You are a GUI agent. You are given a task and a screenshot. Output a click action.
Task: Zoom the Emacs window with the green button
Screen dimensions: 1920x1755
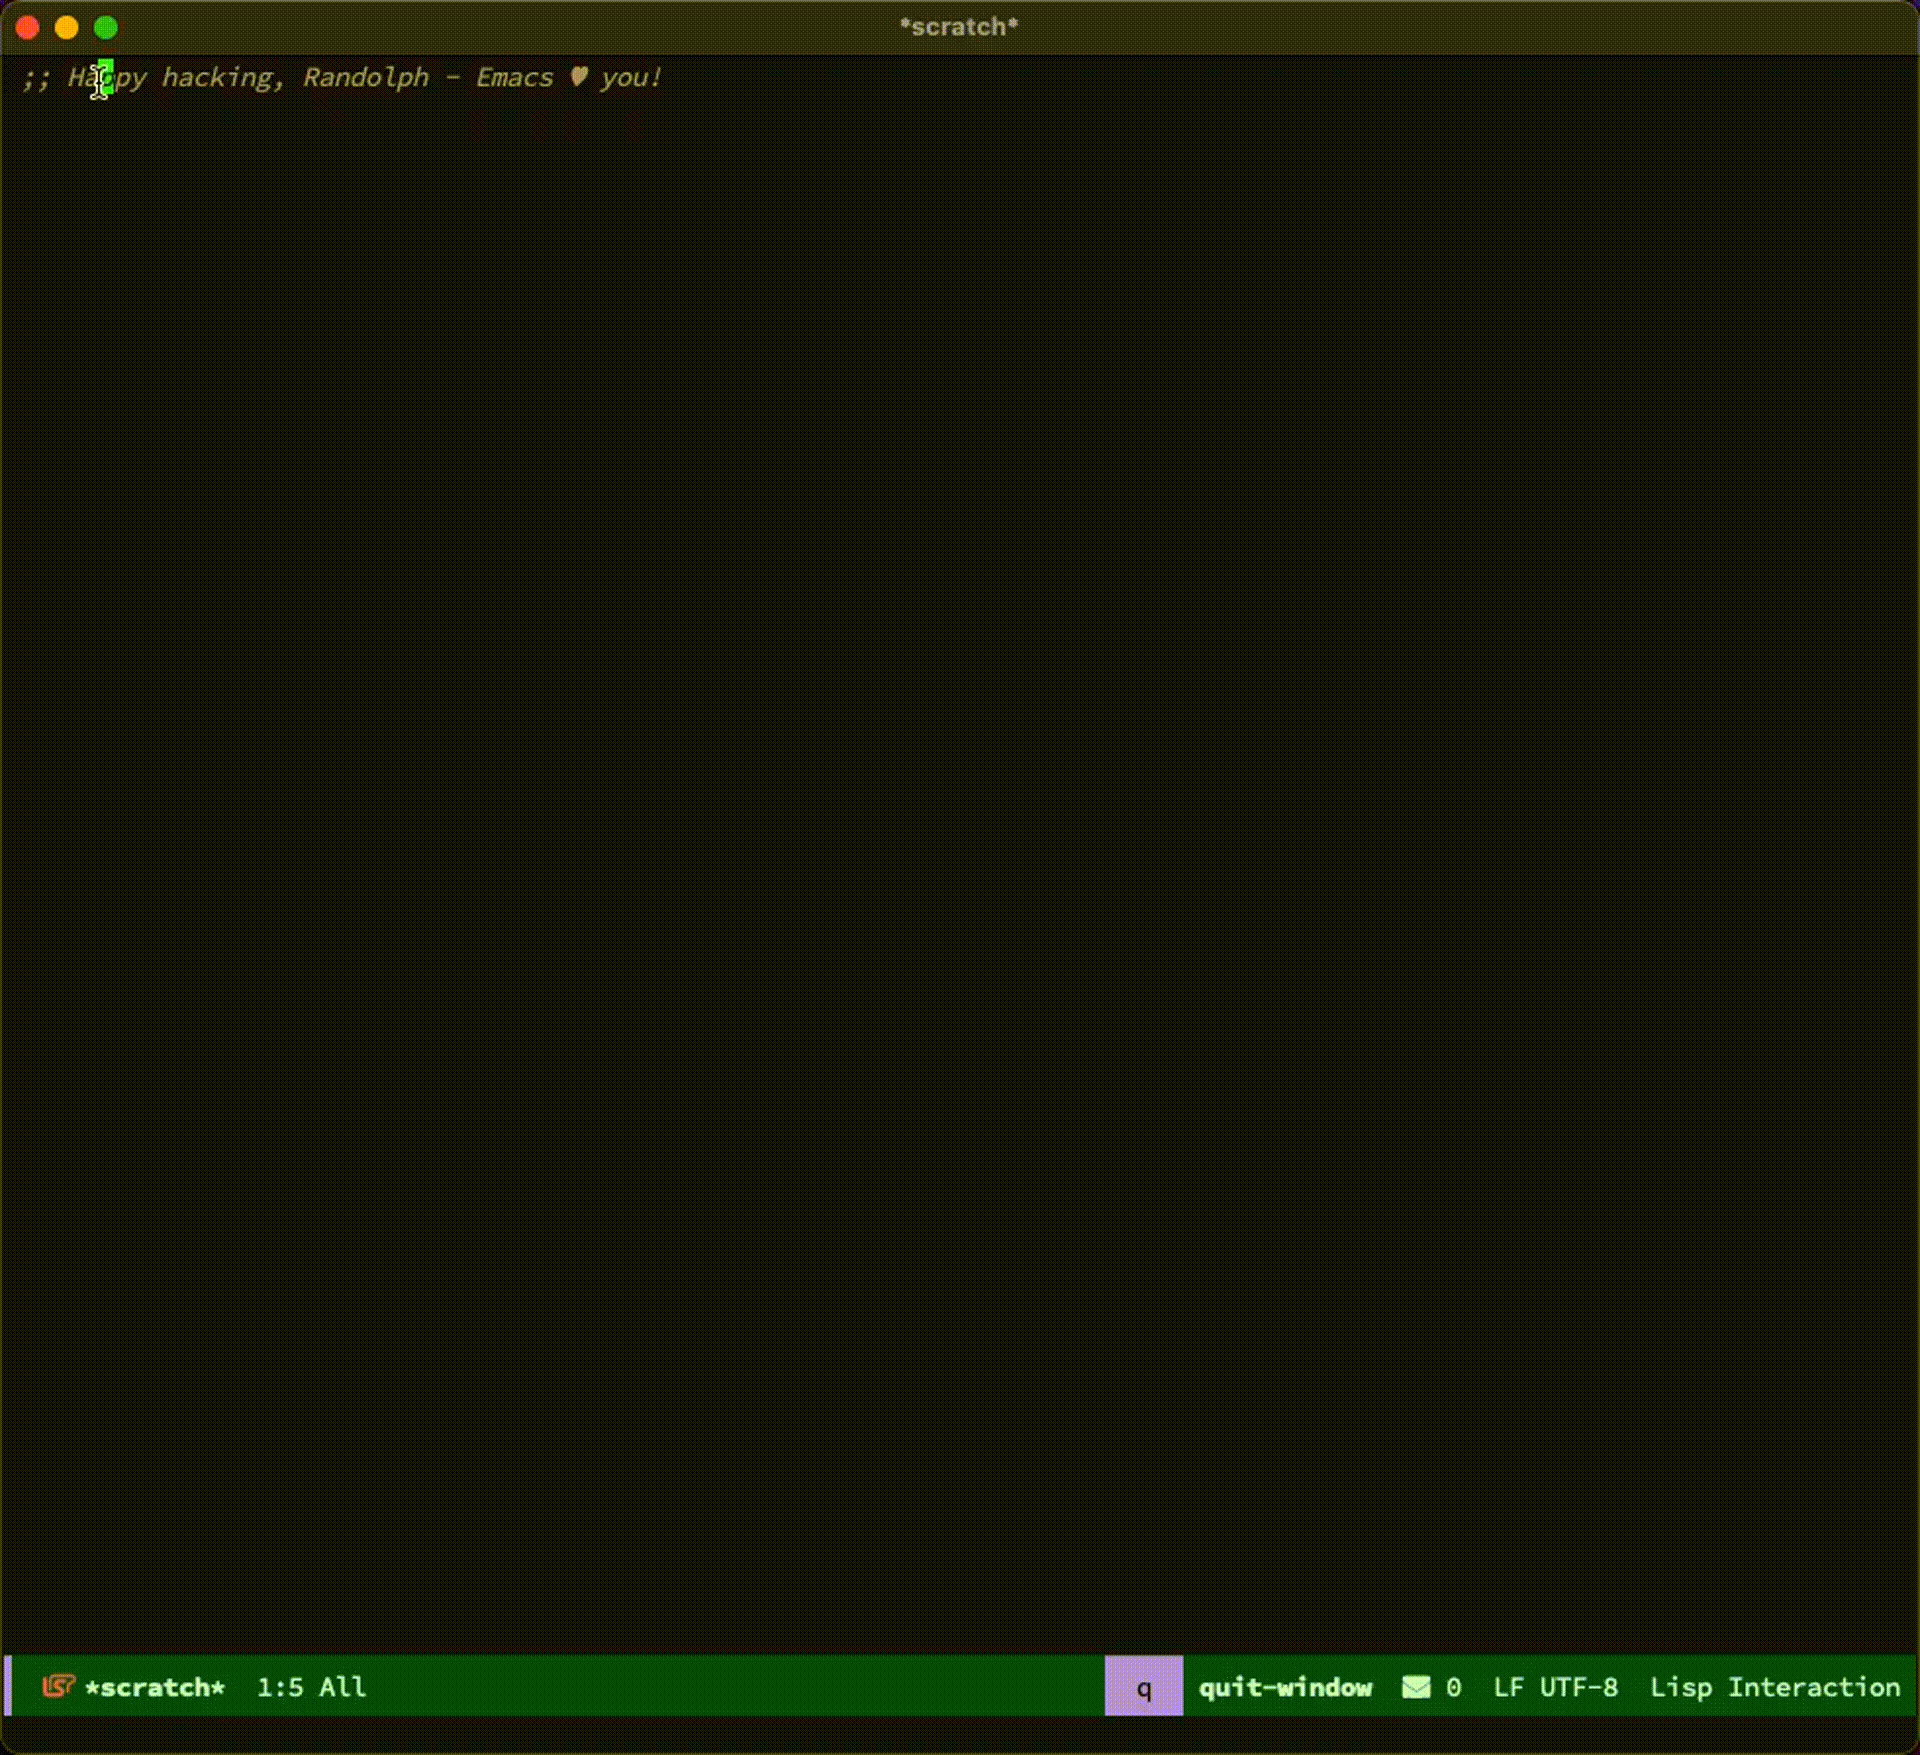(106, 28)
